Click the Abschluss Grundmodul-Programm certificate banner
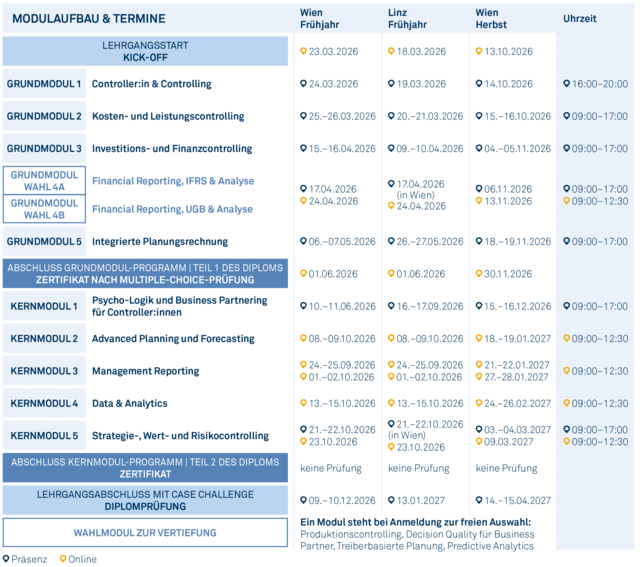Viewport: 640px width, 567px height. (x=145, y=274)
